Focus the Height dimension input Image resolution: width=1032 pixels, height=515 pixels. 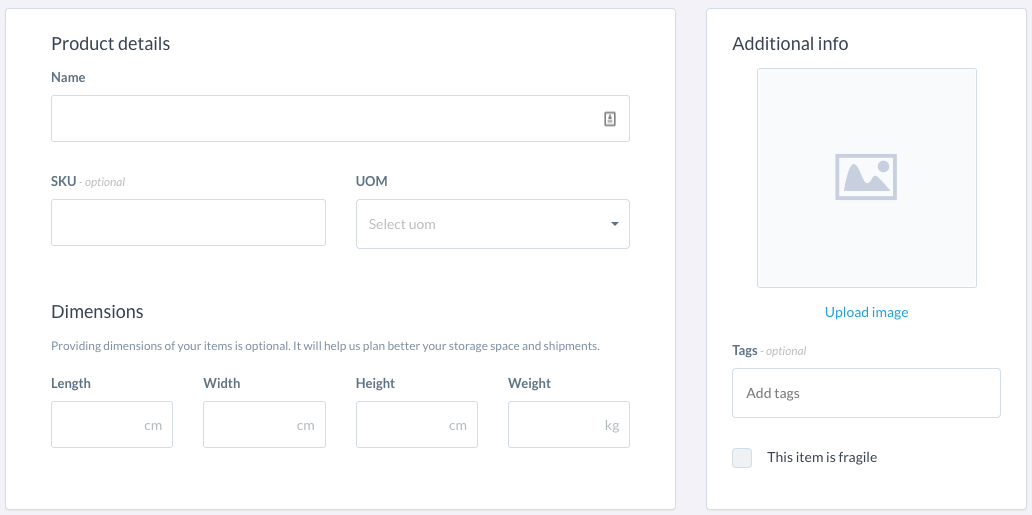[402, 425]
